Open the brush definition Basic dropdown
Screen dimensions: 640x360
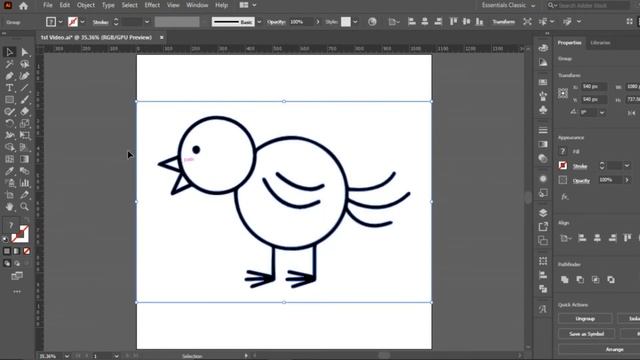pos(259,22)
